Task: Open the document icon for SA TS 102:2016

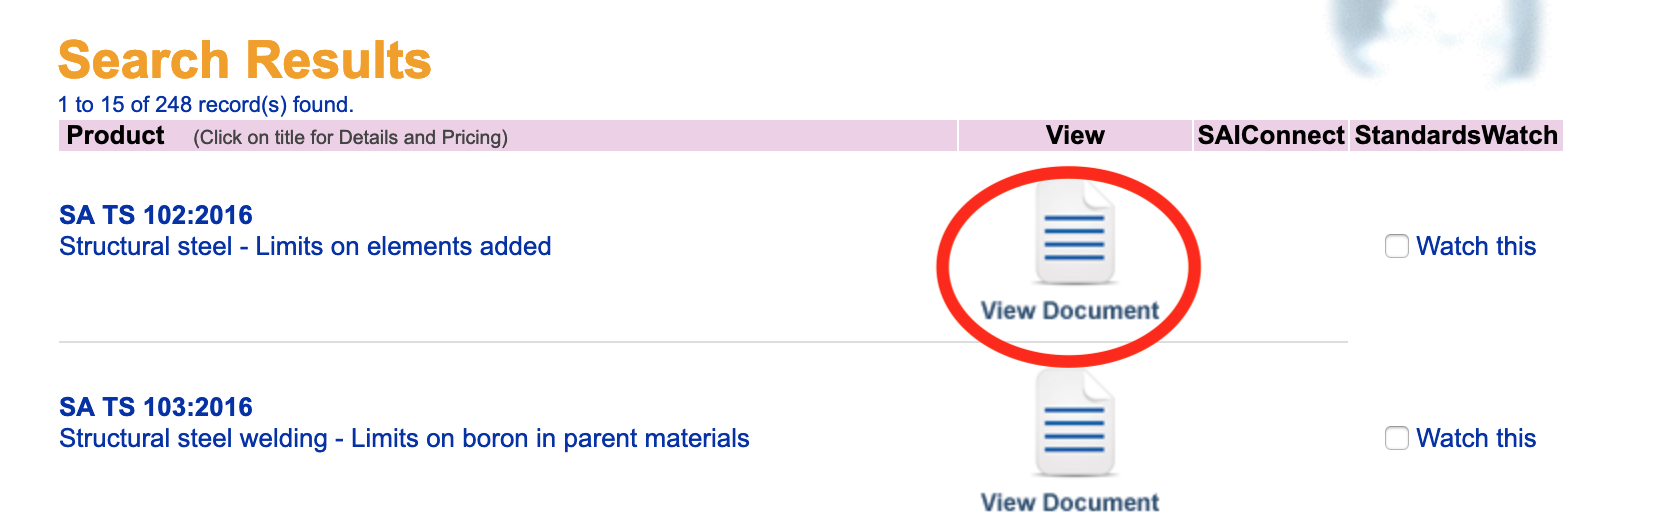Action: point(1075,234)
